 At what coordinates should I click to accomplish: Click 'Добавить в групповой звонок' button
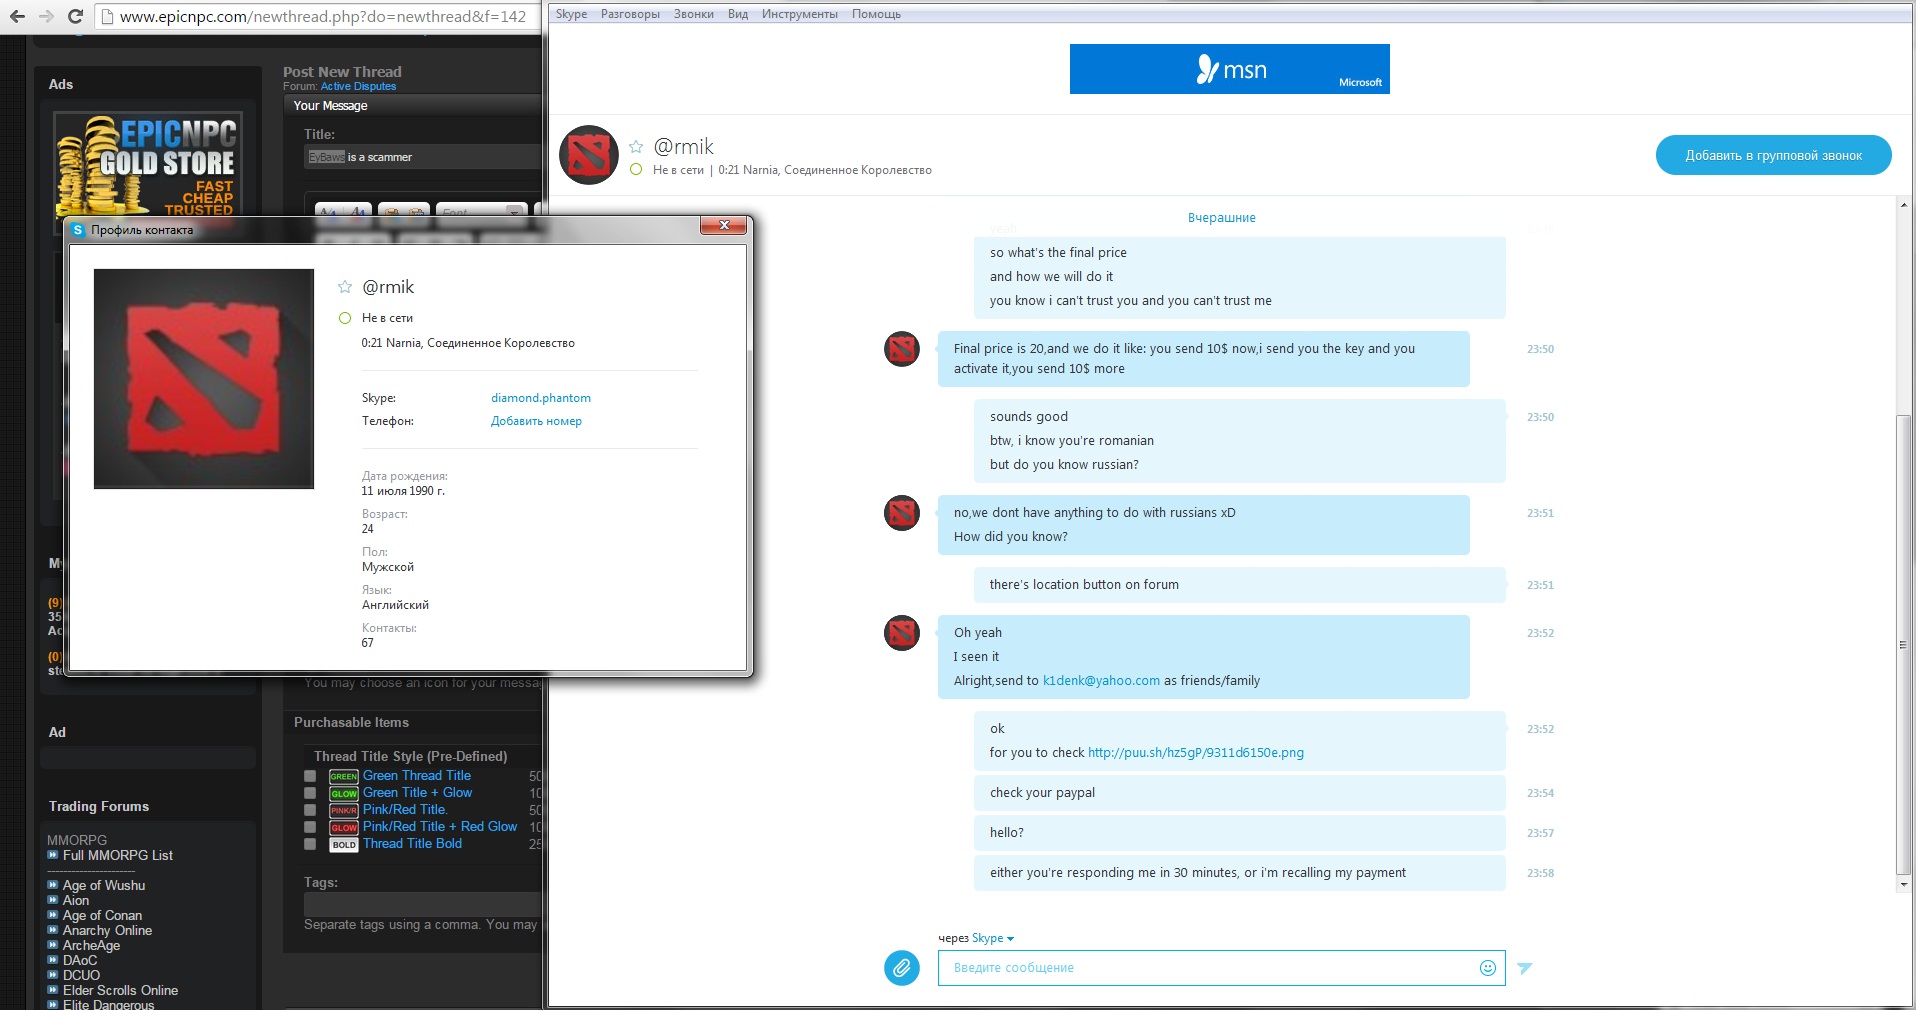pyautogui.click(x=1773, y=155)
